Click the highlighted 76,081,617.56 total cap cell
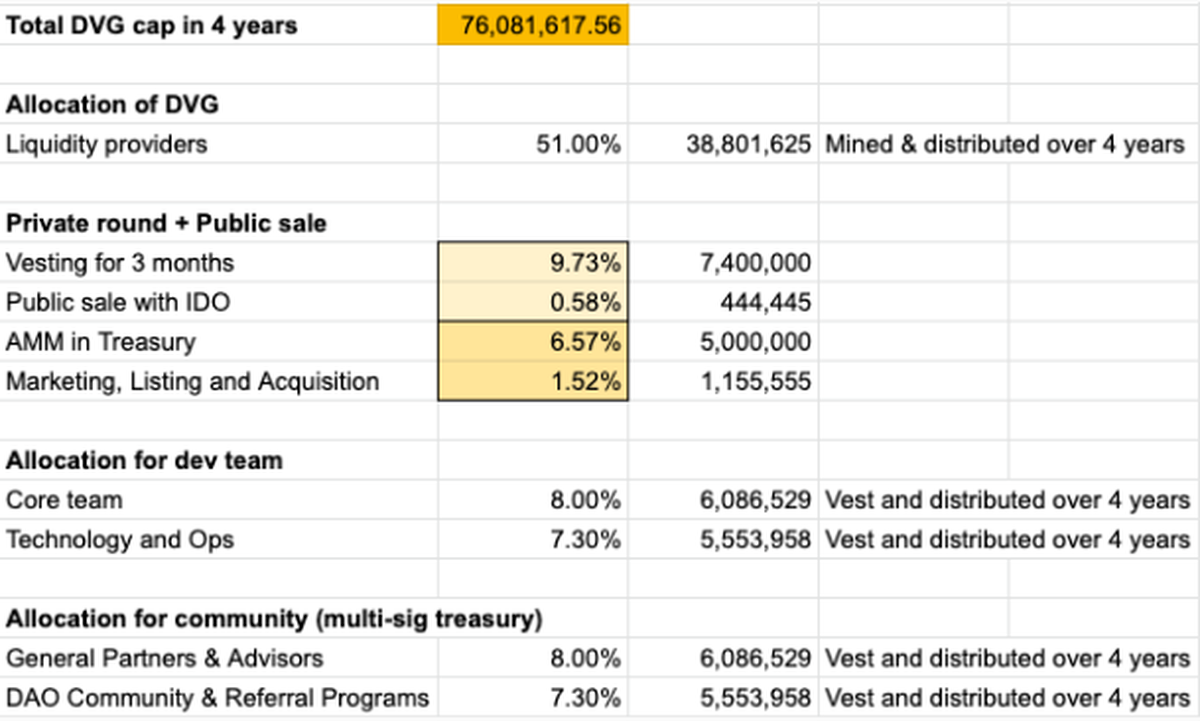 [533, 25]
